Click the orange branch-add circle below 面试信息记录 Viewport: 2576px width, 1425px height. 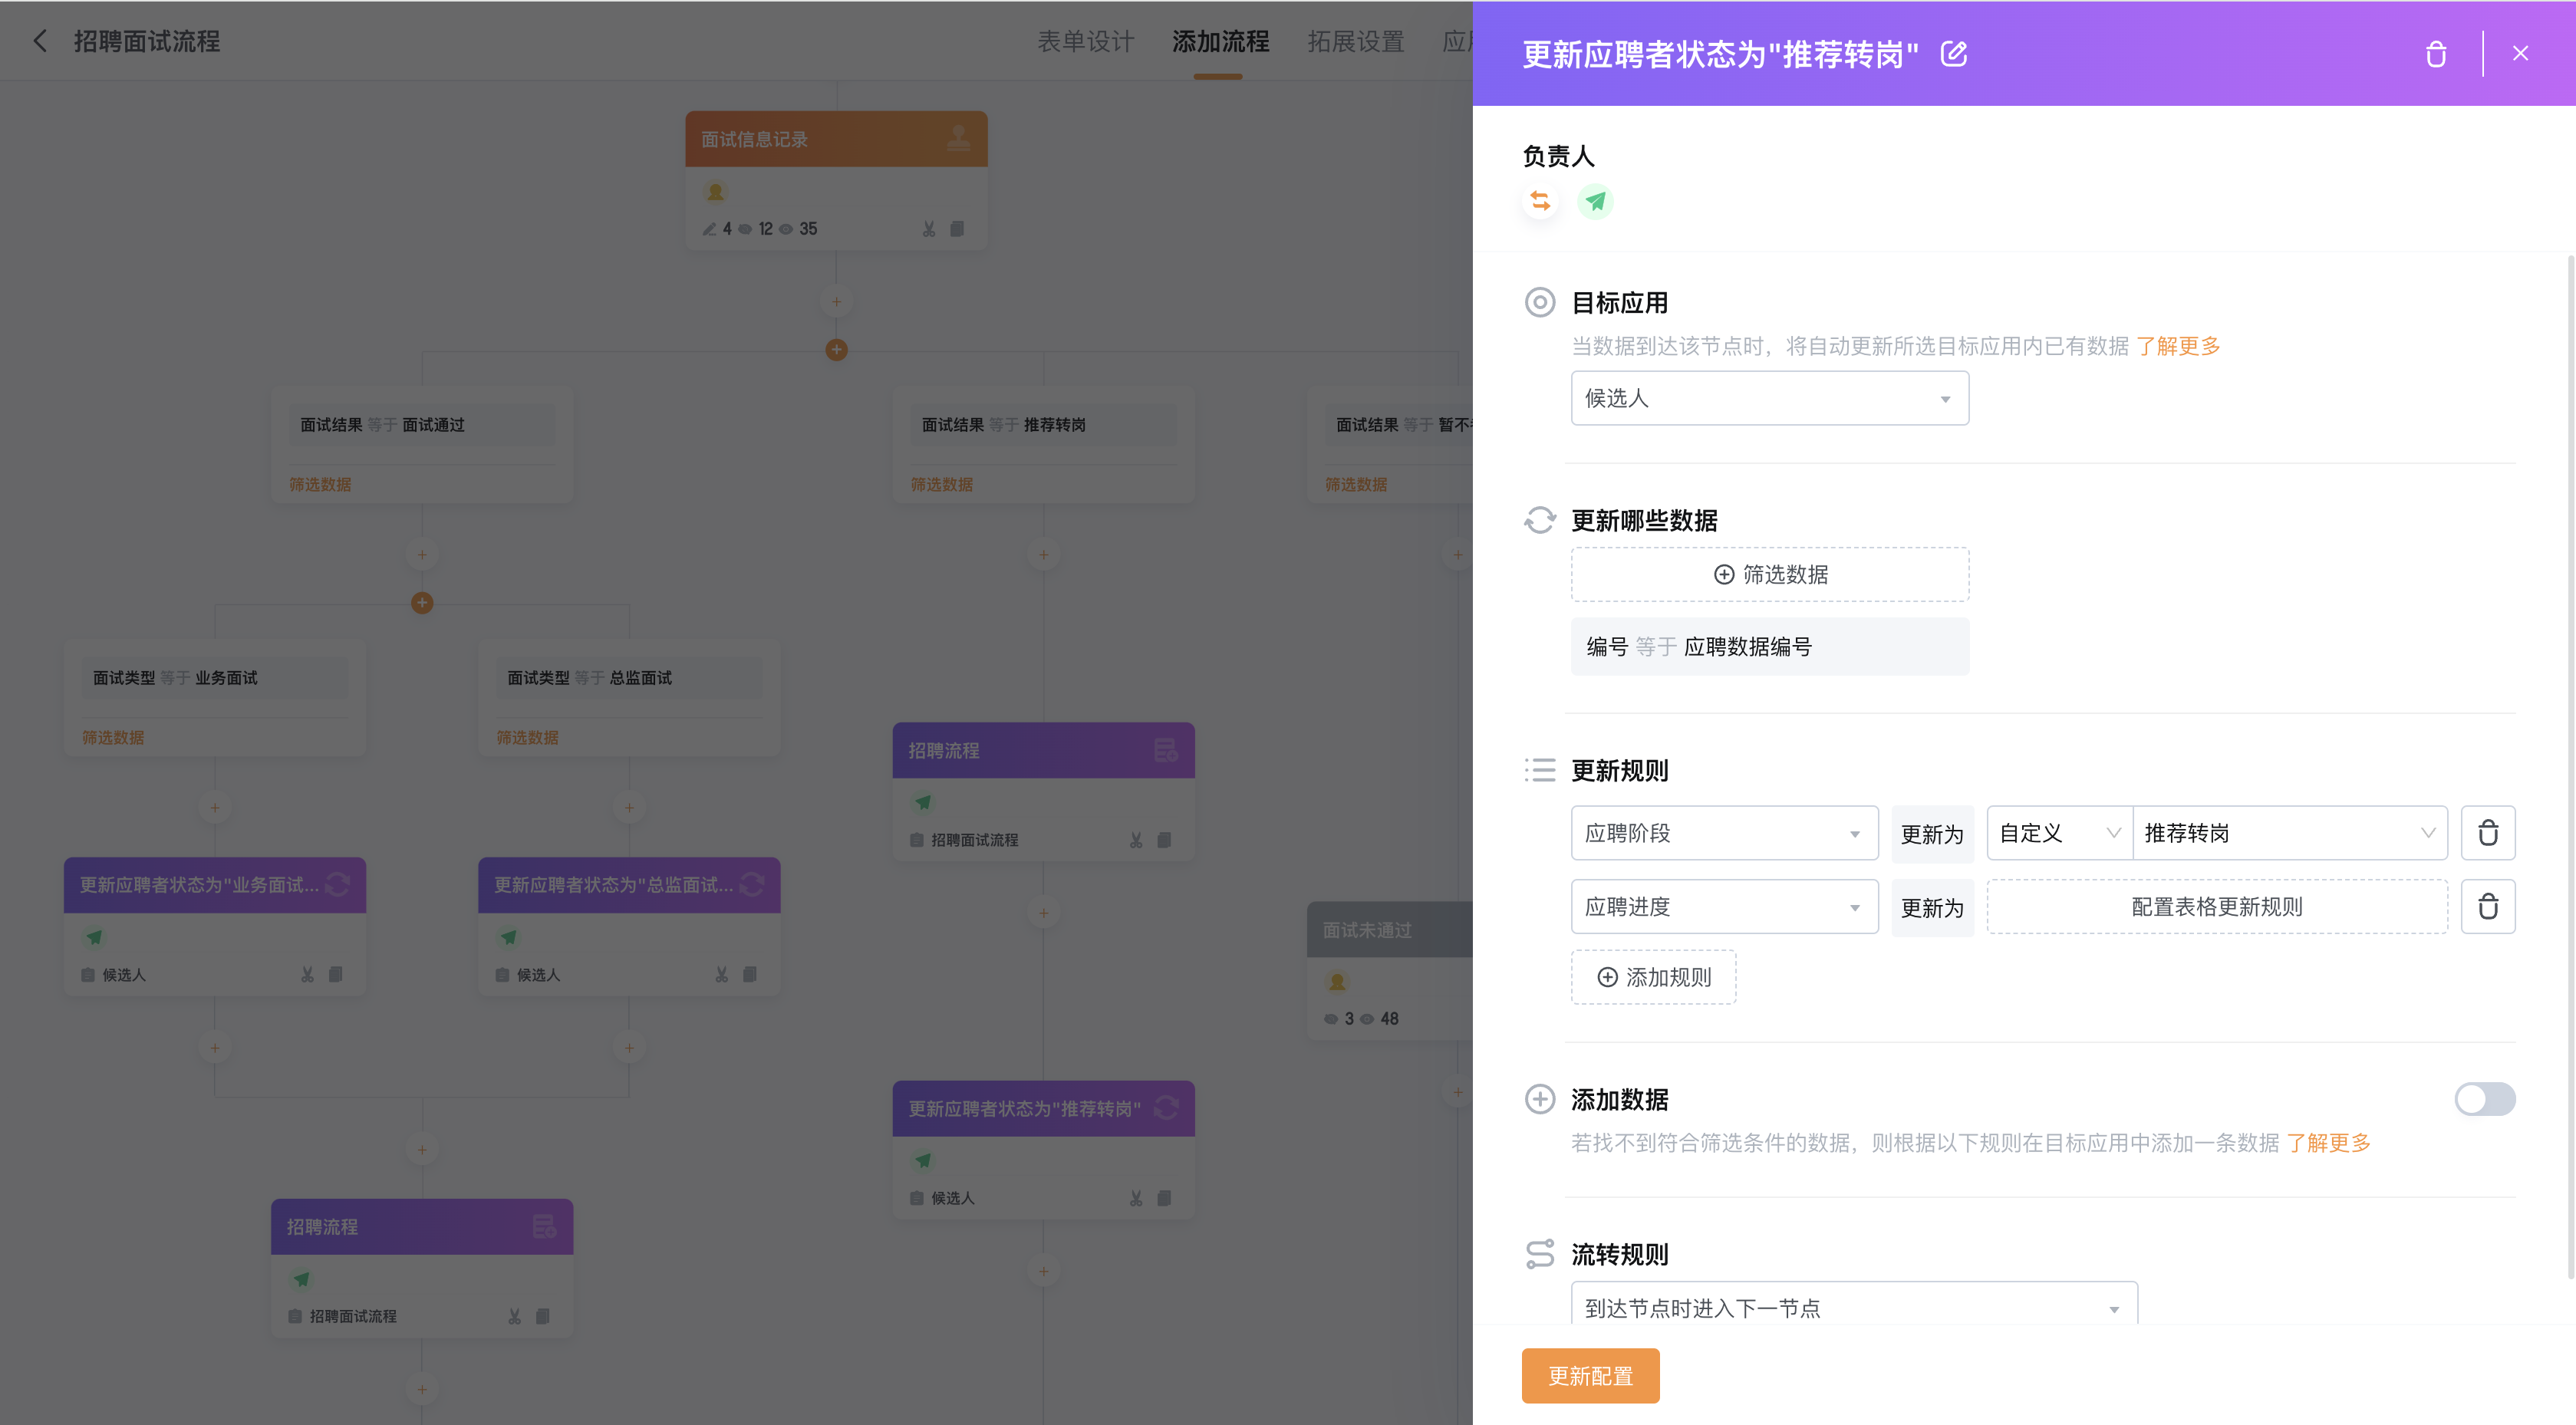click(x=836, y=350)
